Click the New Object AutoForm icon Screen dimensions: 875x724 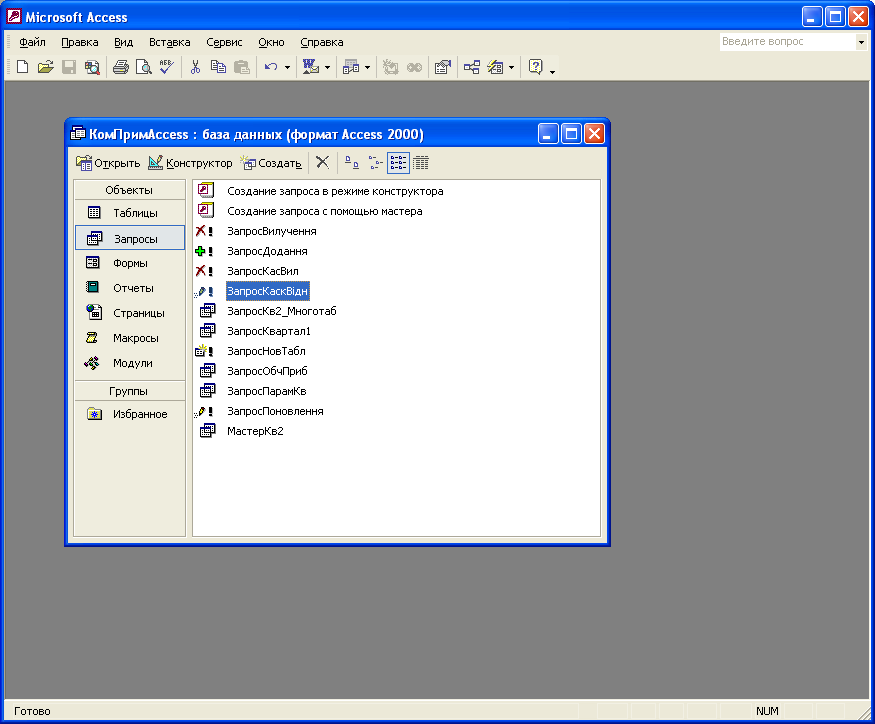click(x=496, y=68)
